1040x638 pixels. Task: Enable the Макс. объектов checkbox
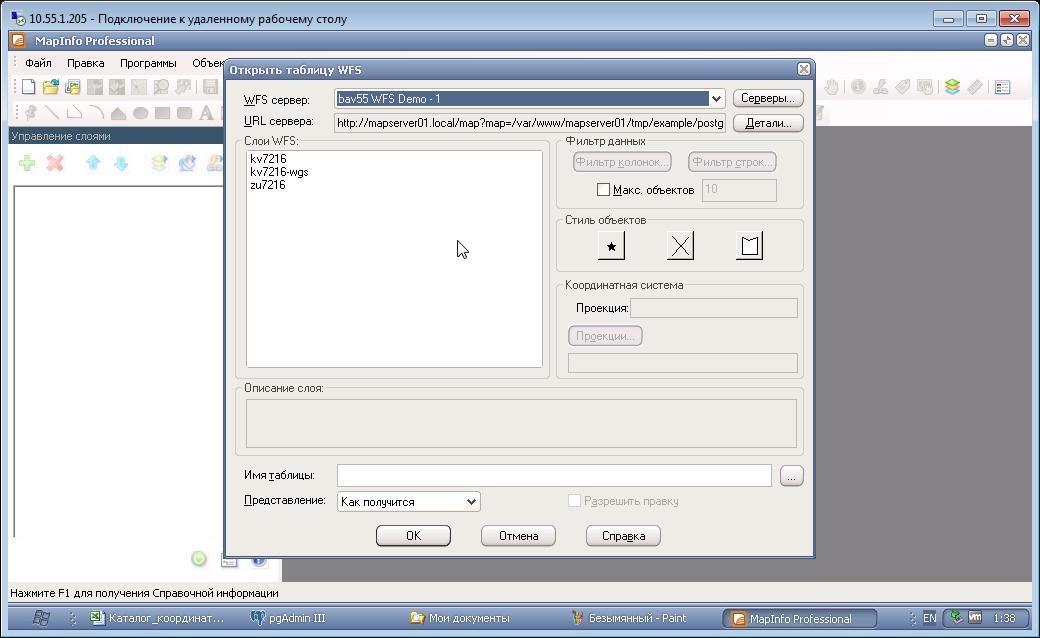[603, 190]
